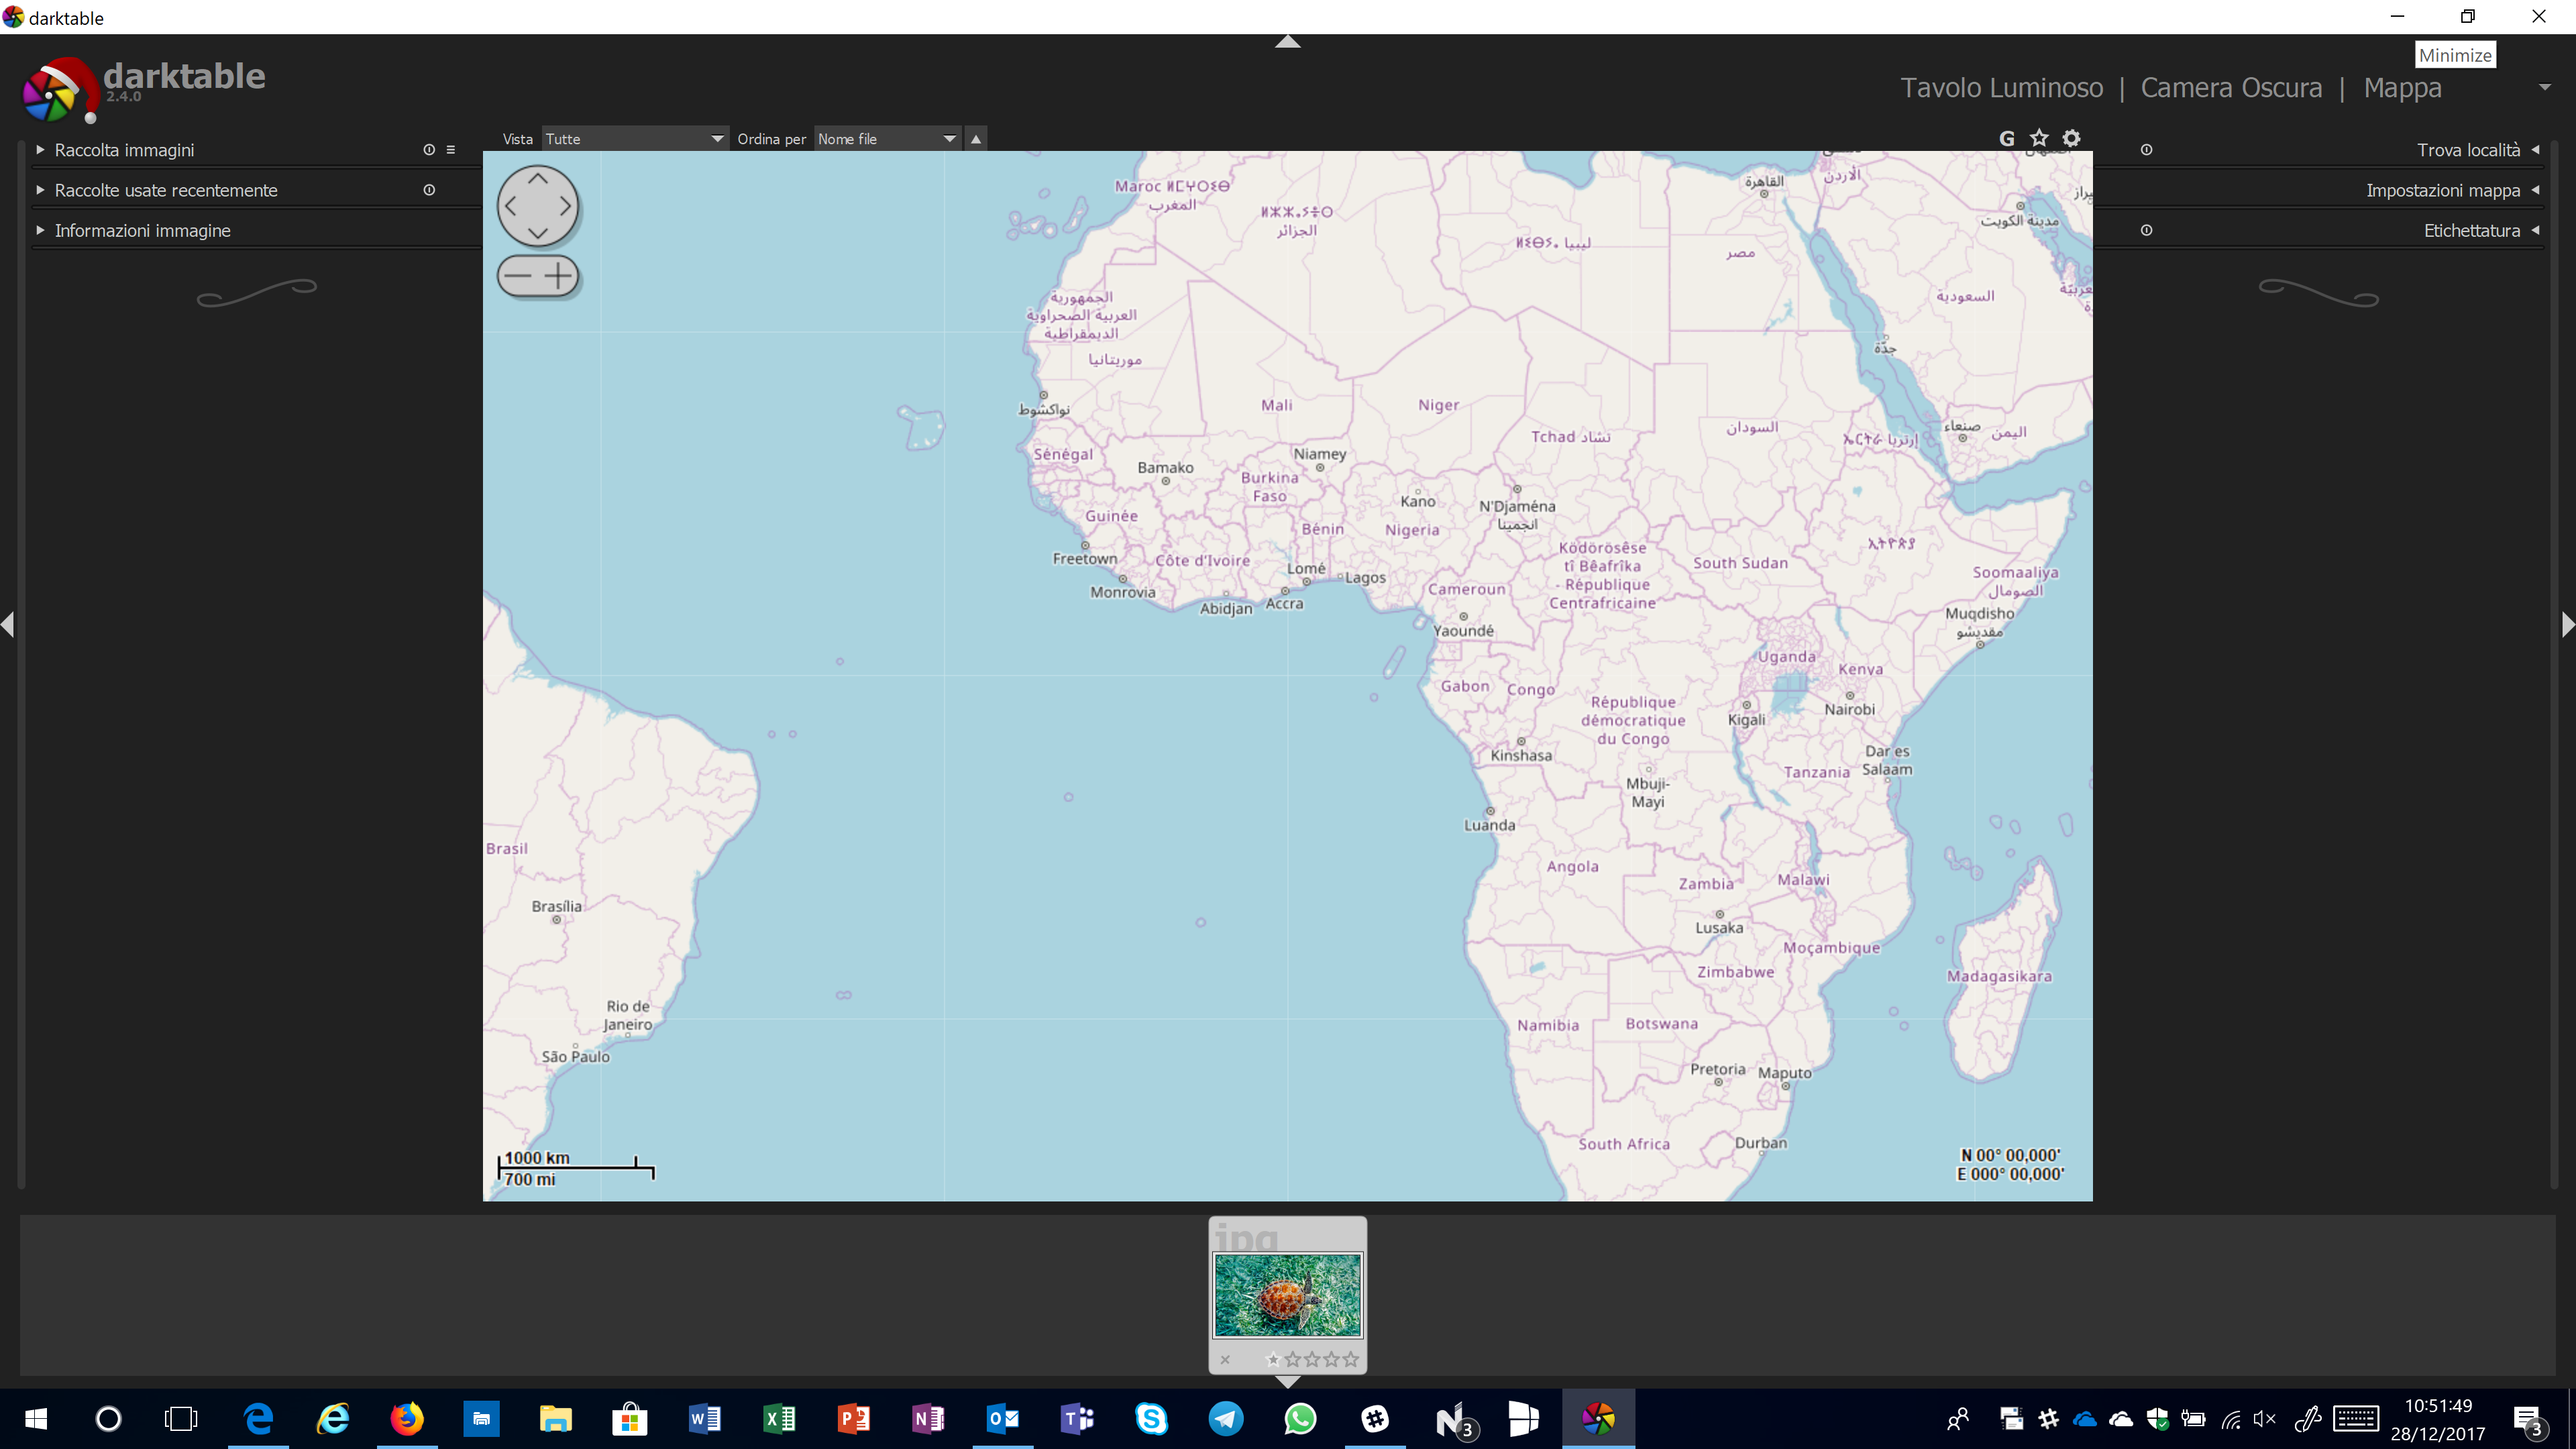Click the OneDrive blue cloud tray icon
This screenshot has height=1449, width=2576.
tap(2084, 1419)
